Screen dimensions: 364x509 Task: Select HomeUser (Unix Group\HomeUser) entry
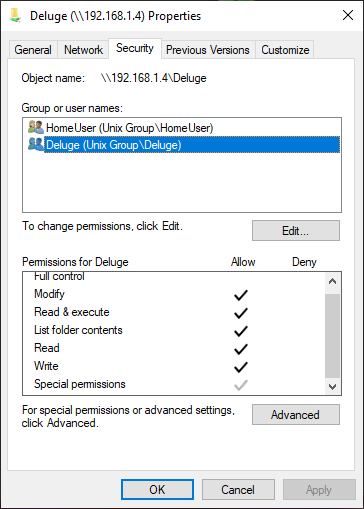[129, 128]
